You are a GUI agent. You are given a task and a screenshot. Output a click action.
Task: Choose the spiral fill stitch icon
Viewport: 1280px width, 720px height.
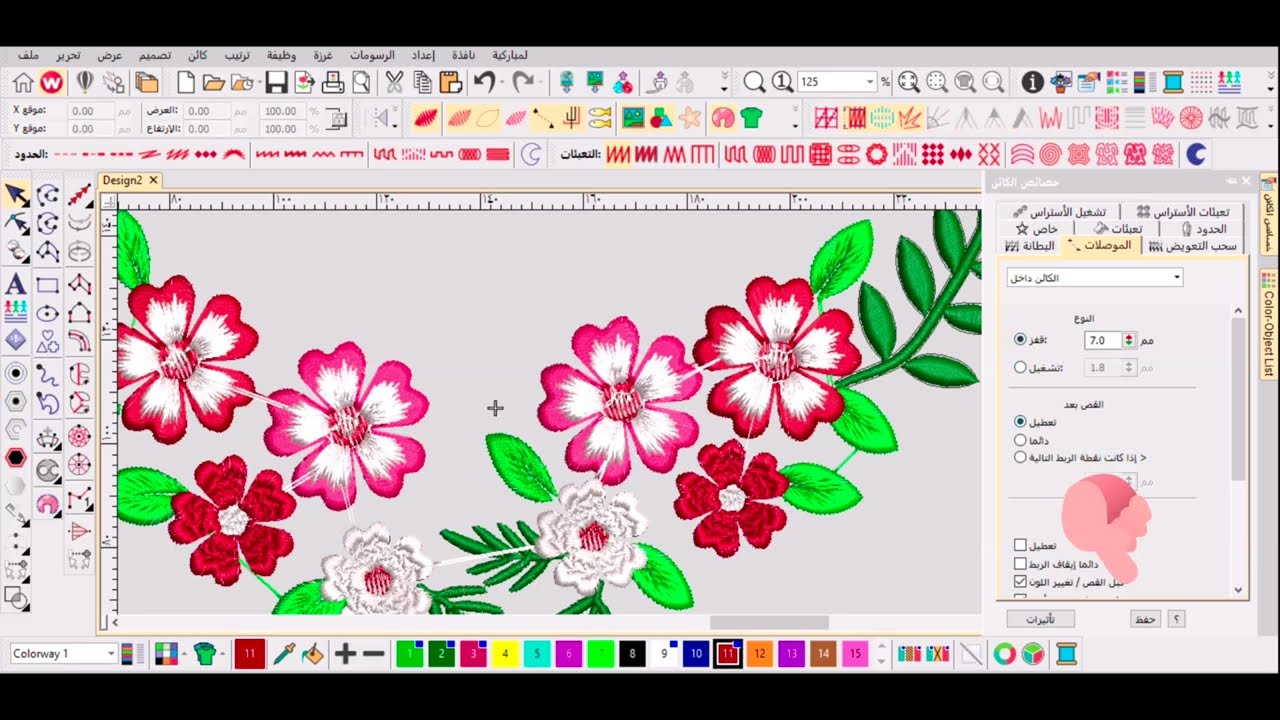point(1049,154)
